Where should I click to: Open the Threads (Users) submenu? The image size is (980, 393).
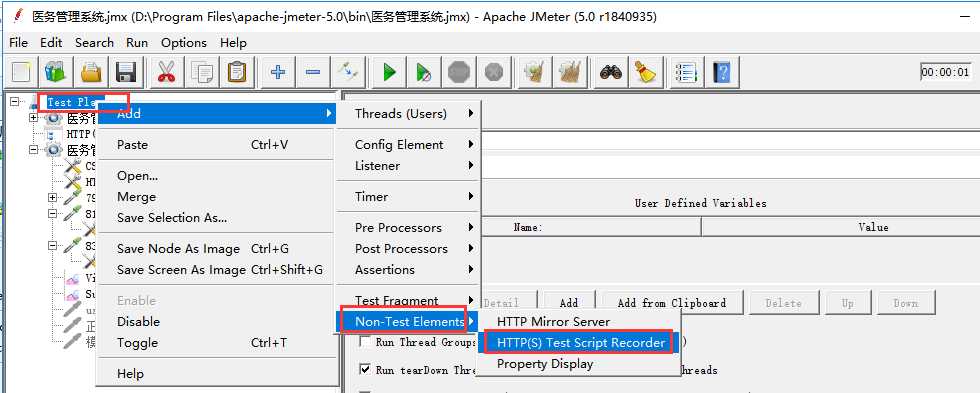[408, 114]
